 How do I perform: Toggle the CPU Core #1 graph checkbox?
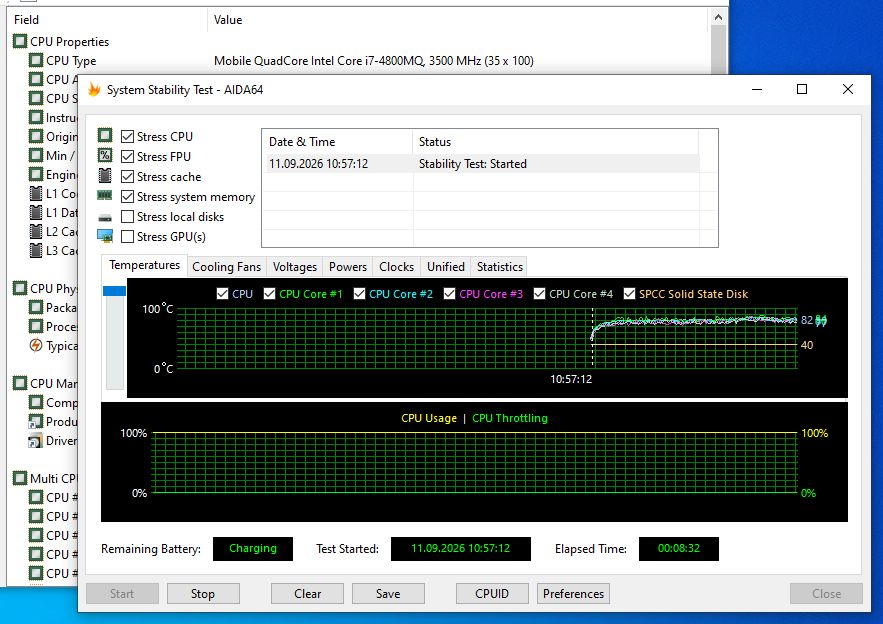270,294
